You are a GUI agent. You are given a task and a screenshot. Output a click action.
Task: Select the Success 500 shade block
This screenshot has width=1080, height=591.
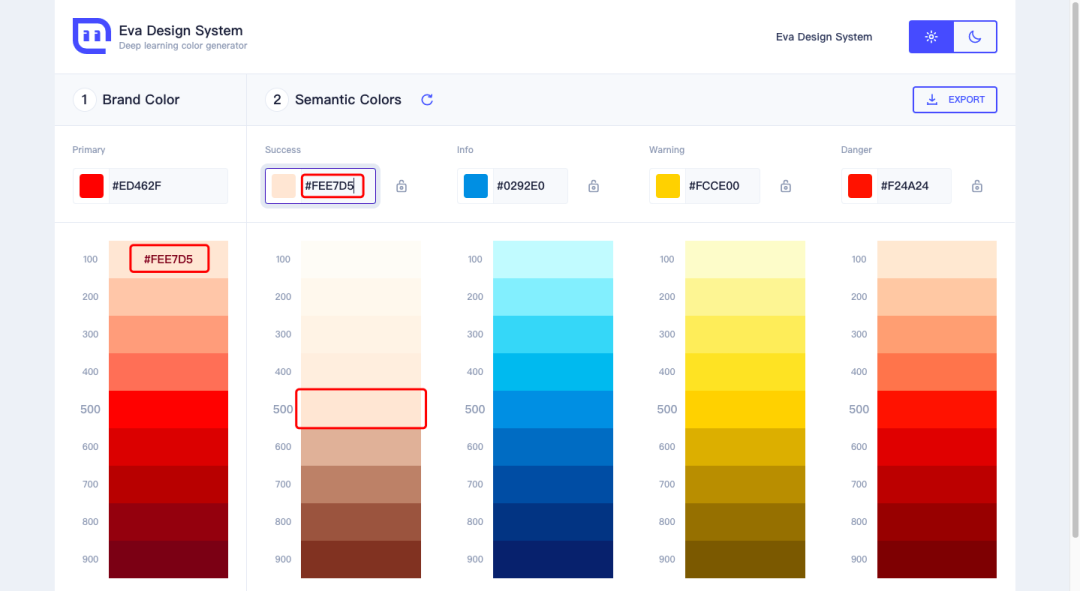361,409
